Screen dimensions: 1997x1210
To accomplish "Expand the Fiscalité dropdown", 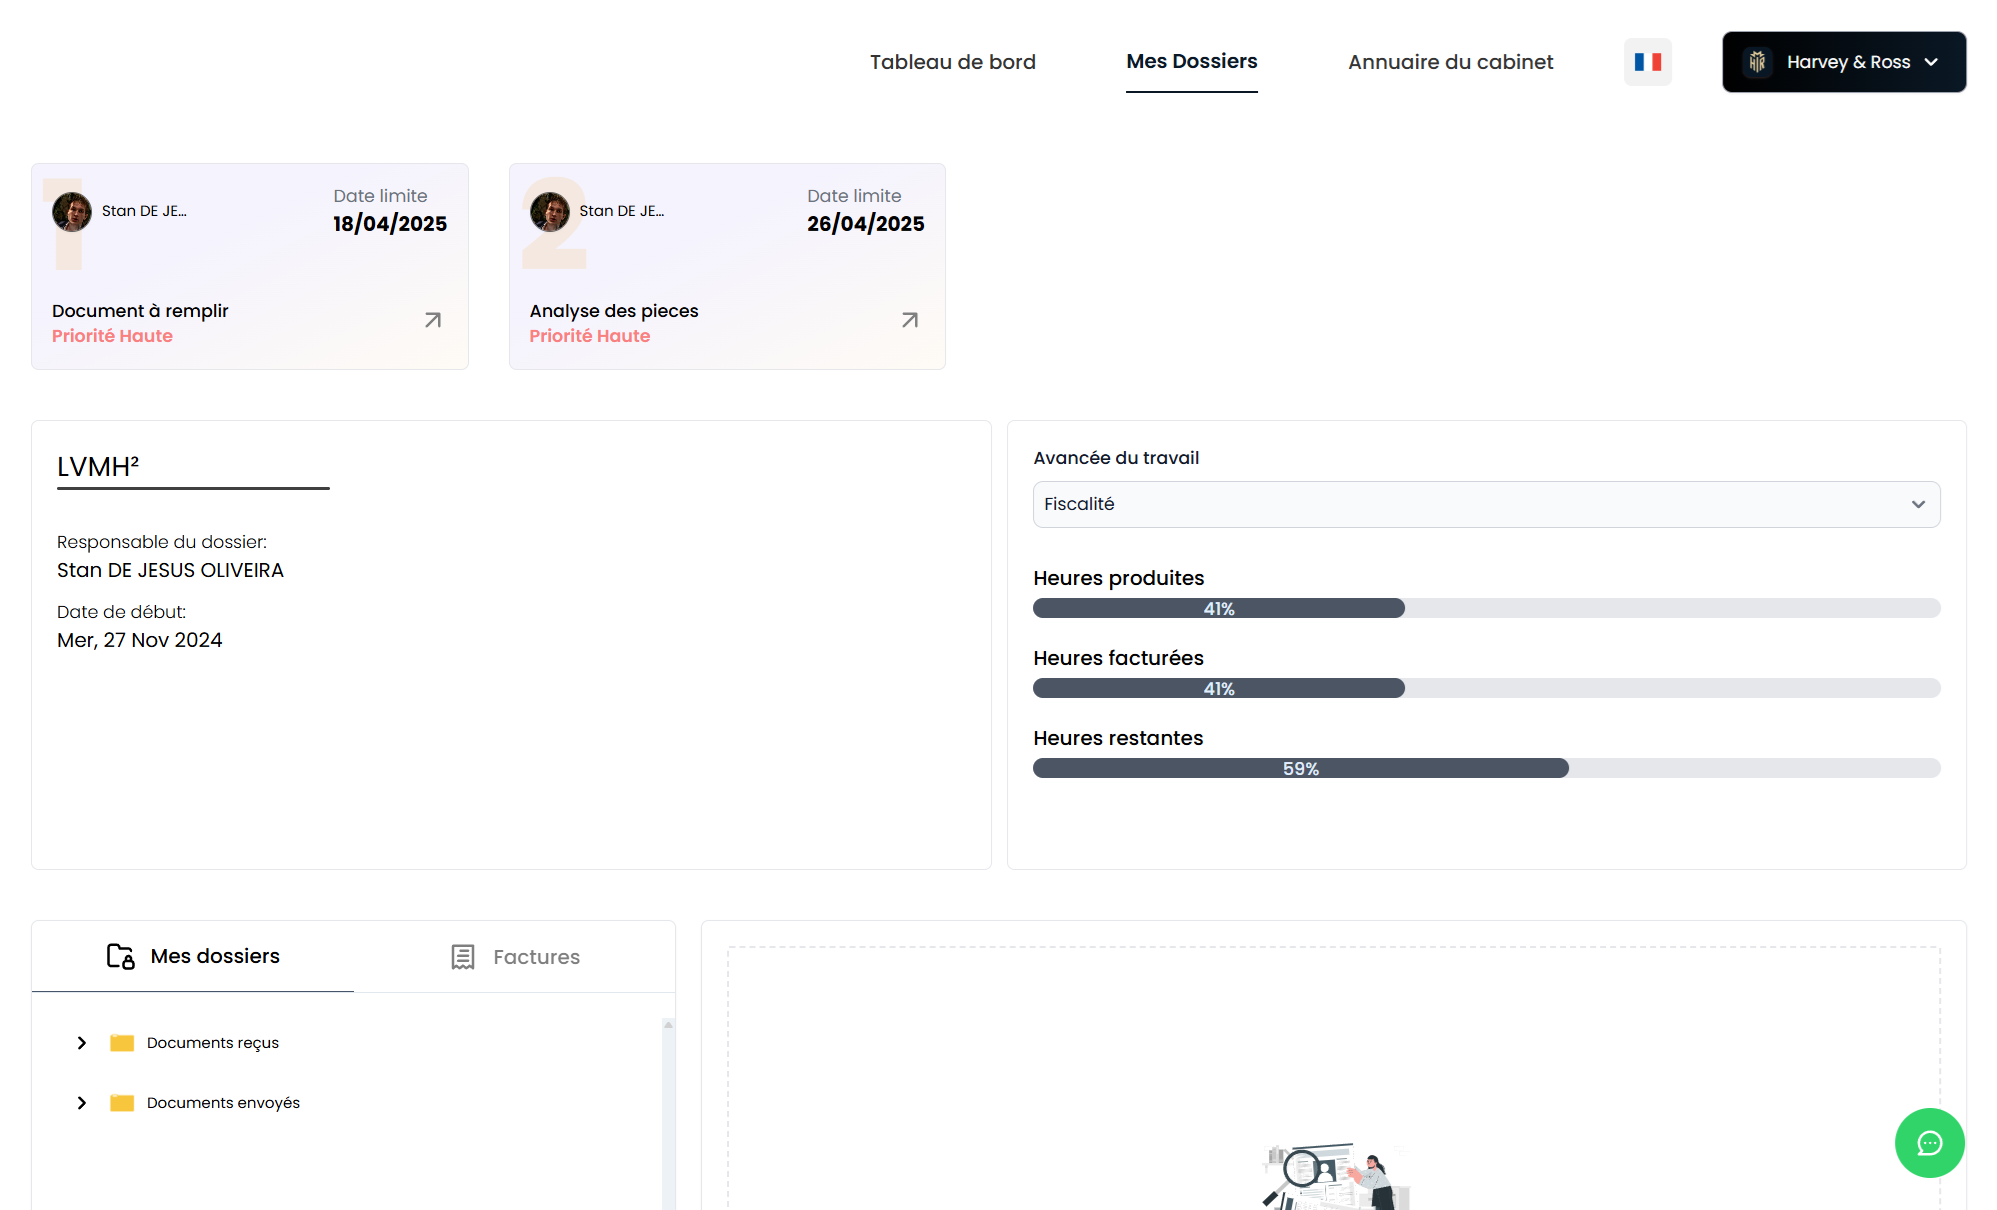I will tap(1486, 504).
